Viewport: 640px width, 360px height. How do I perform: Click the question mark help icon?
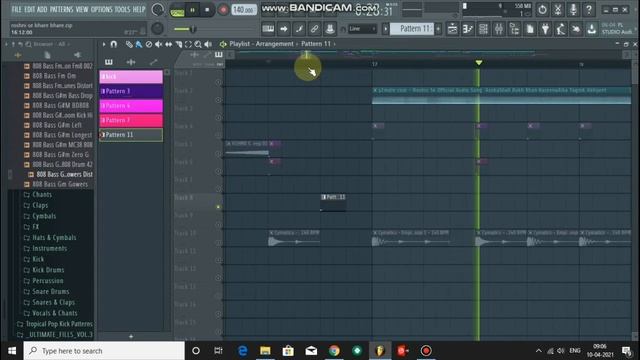pos(589,9)
